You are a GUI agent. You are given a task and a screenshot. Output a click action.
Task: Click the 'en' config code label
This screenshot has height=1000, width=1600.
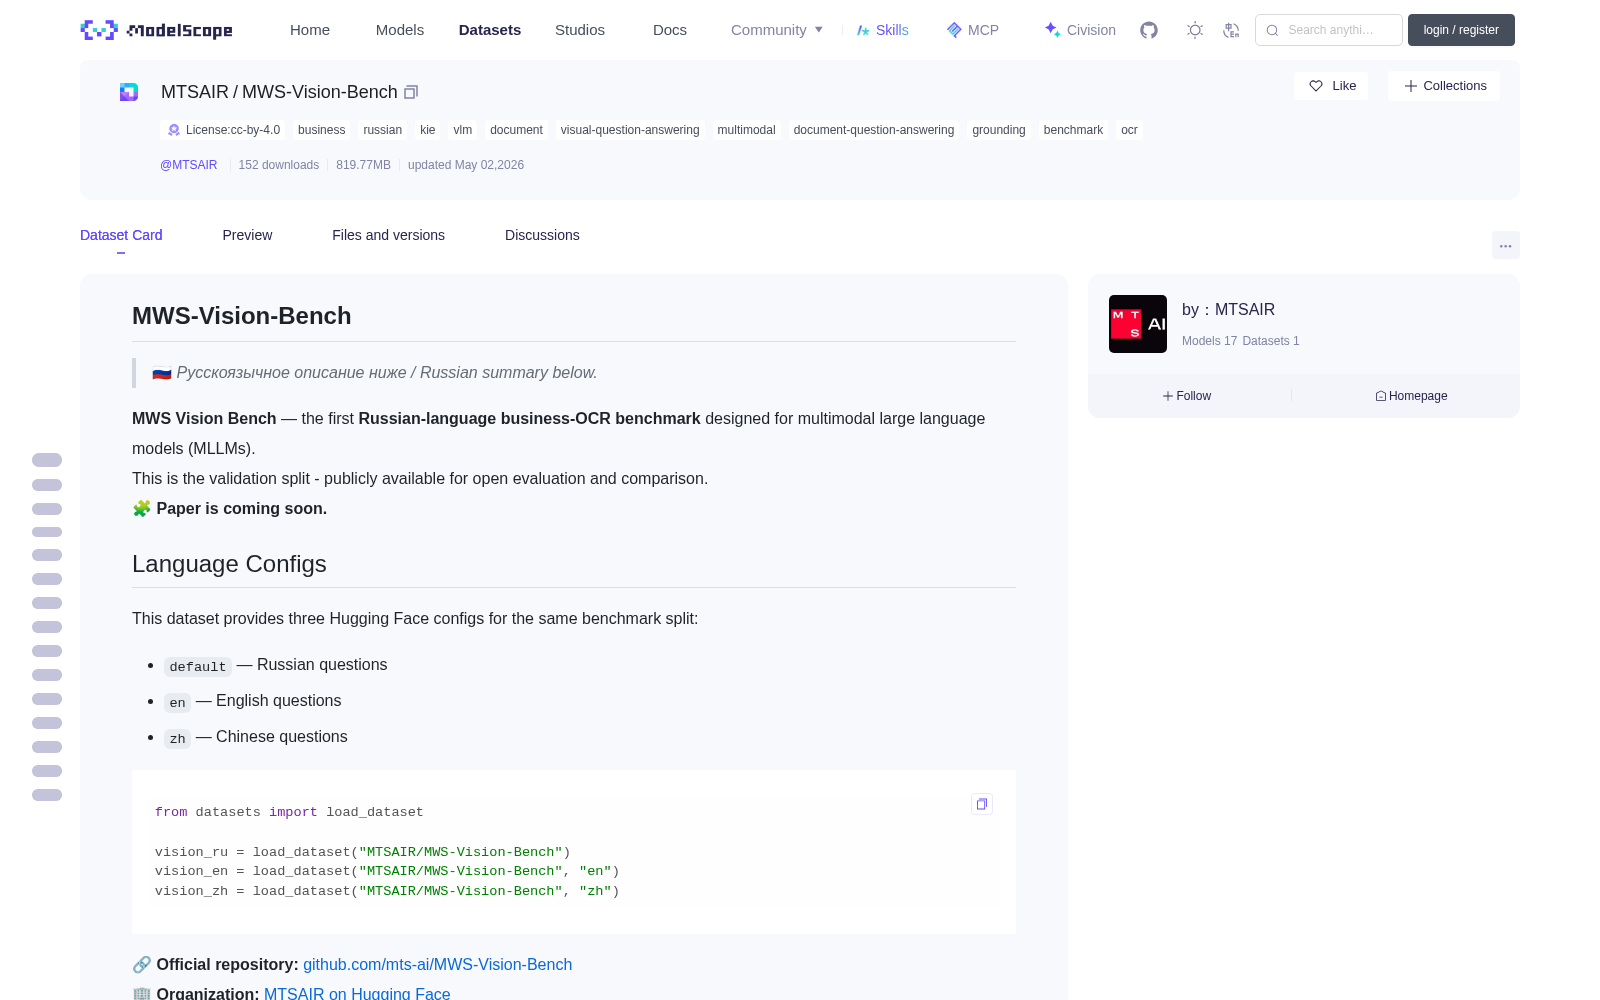(177, 703)
